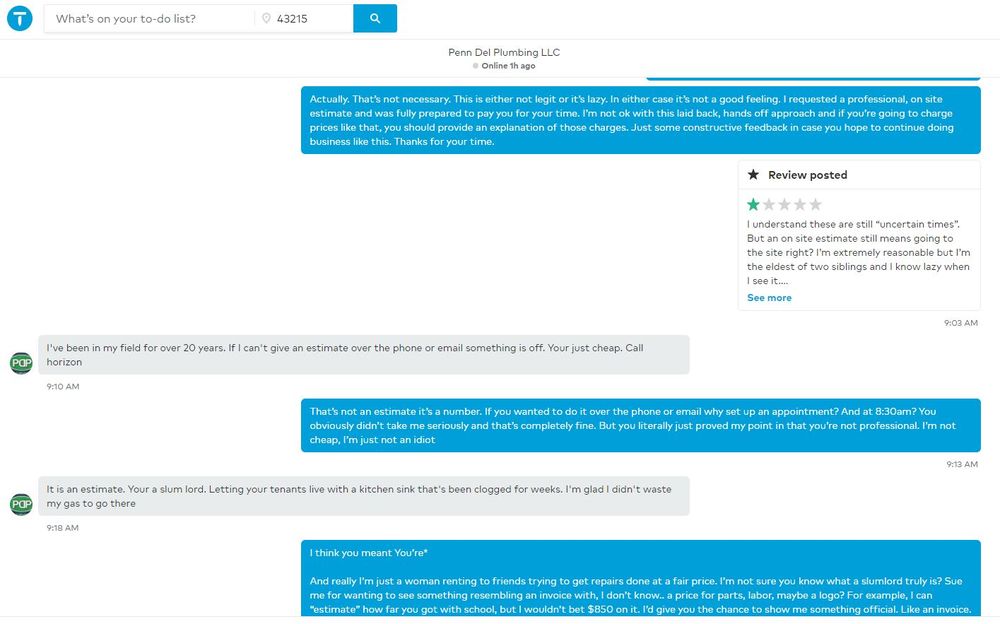The height and width of the screenshot is (624, 1000).
Task: Click the Review posted card heading
Action: tap(807, 175)
